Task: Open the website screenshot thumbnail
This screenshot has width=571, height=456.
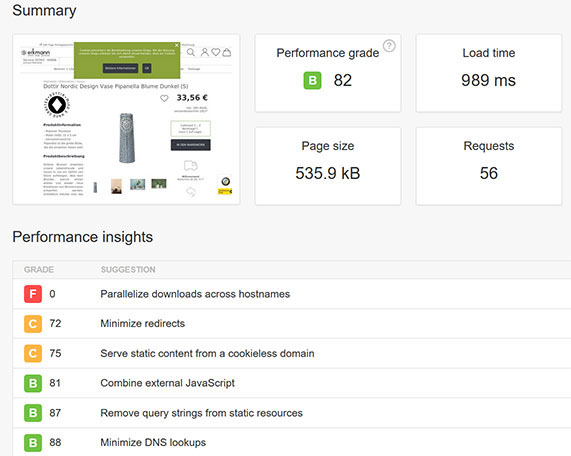Action: tap(126, 119)
